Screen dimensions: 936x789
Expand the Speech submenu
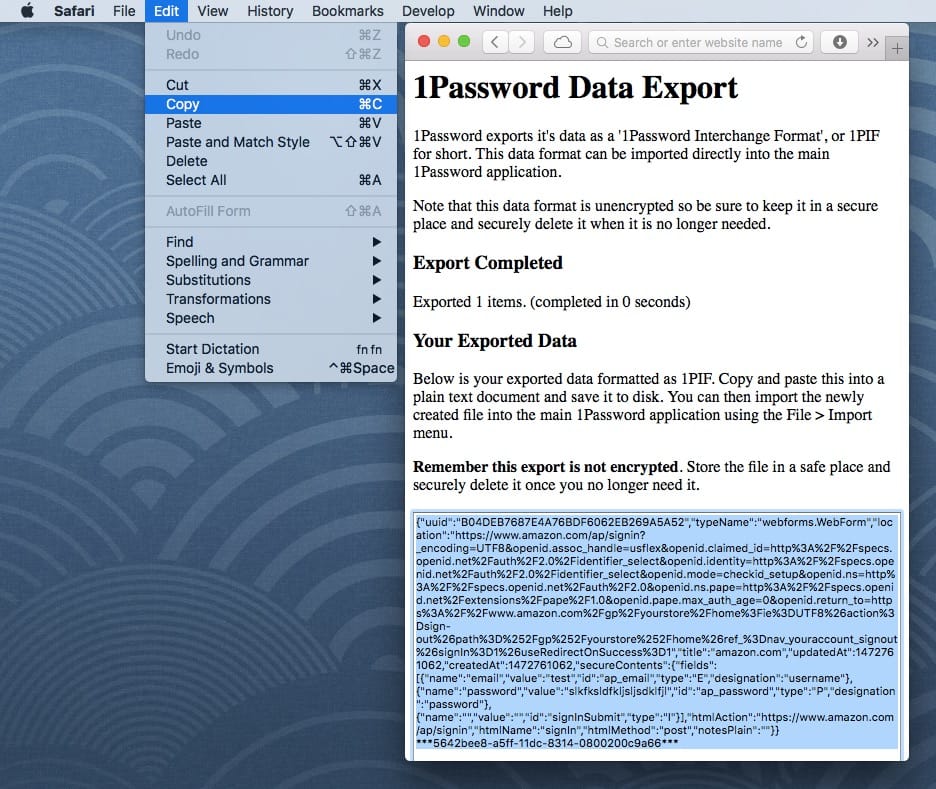point(271,318)
